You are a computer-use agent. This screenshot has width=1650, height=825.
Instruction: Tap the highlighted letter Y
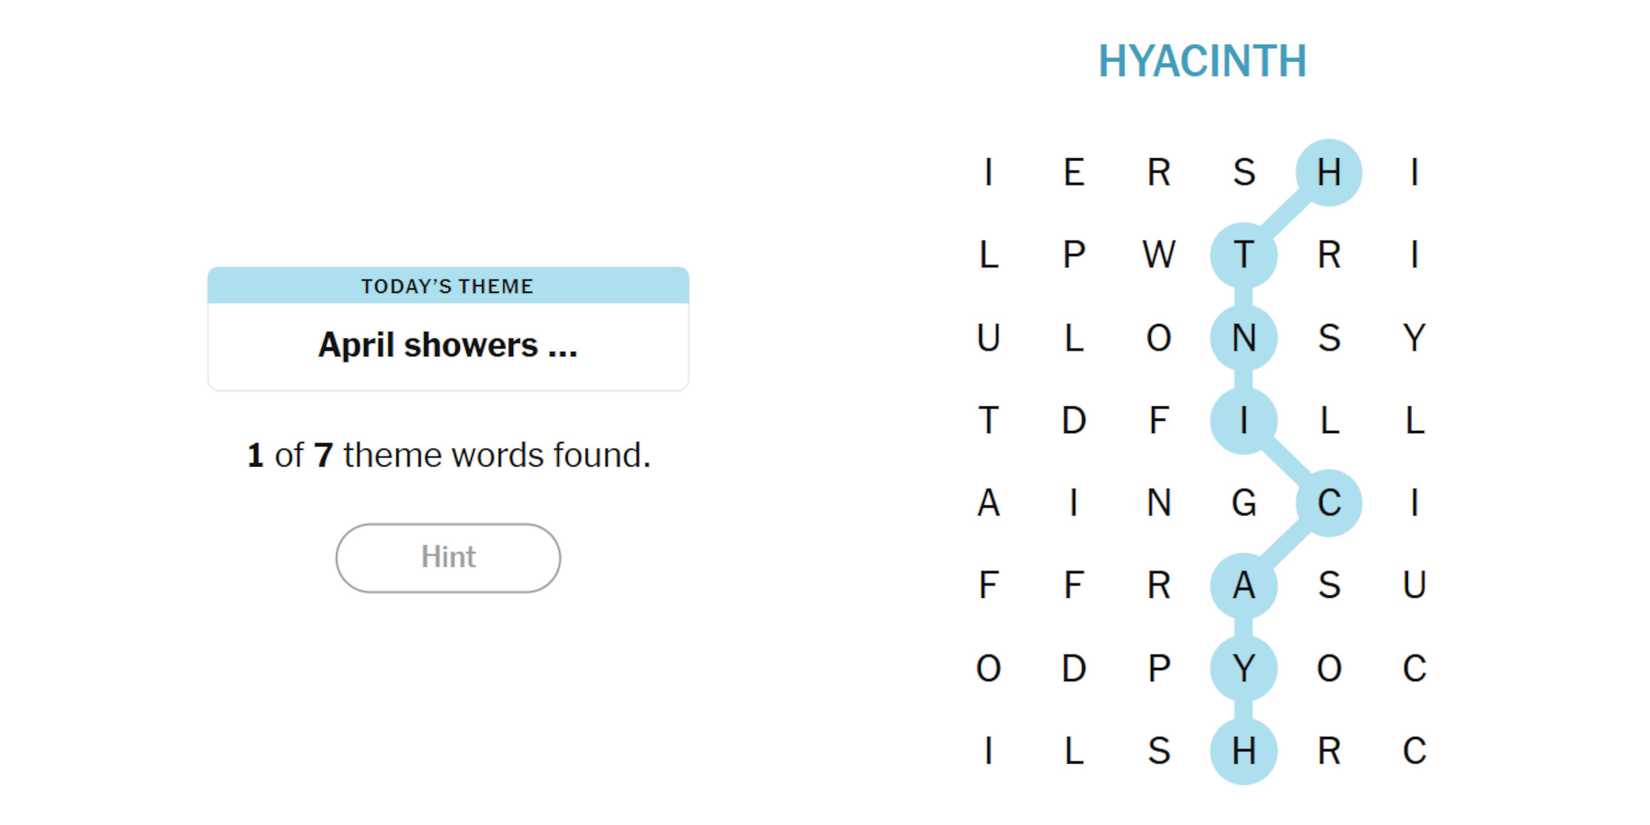(x=1244, y=668)
